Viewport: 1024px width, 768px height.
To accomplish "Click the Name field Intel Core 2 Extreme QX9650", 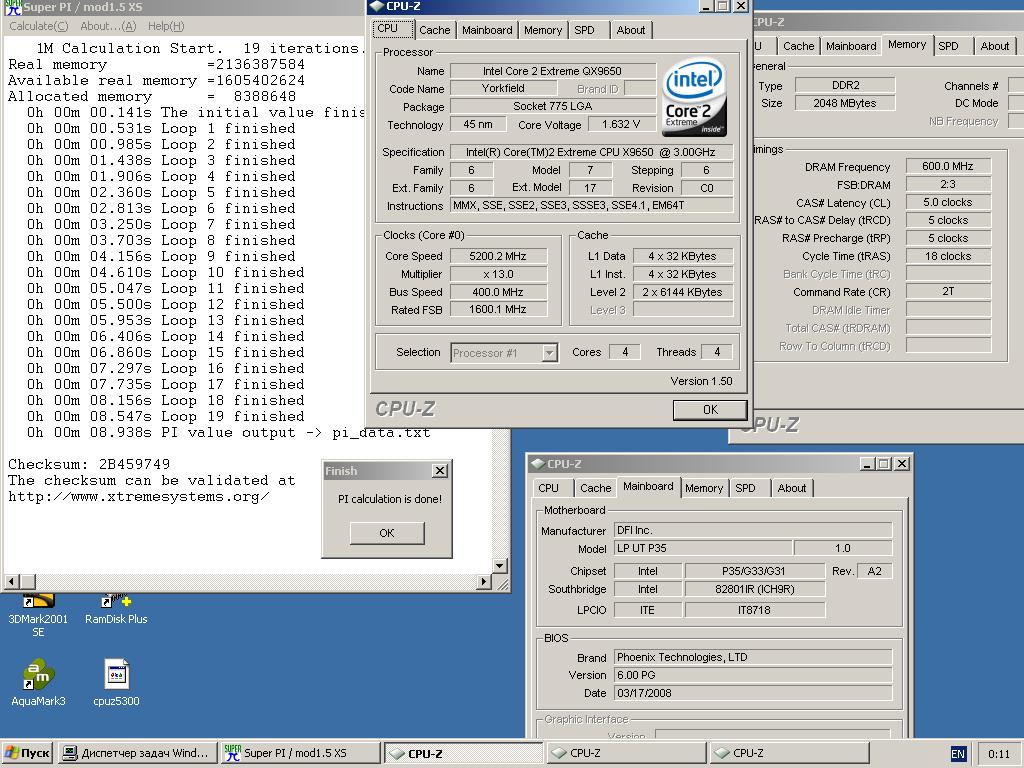I will [552, 71].
